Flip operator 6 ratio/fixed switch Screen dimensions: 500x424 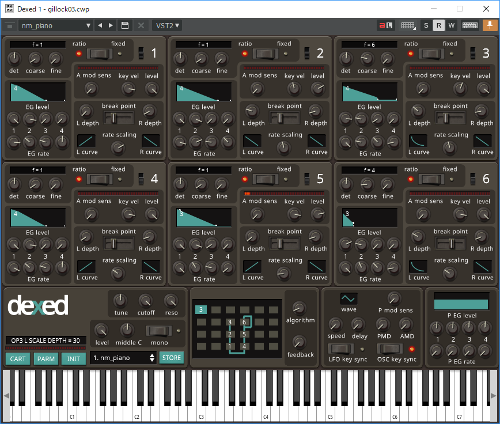coord(432,179)
